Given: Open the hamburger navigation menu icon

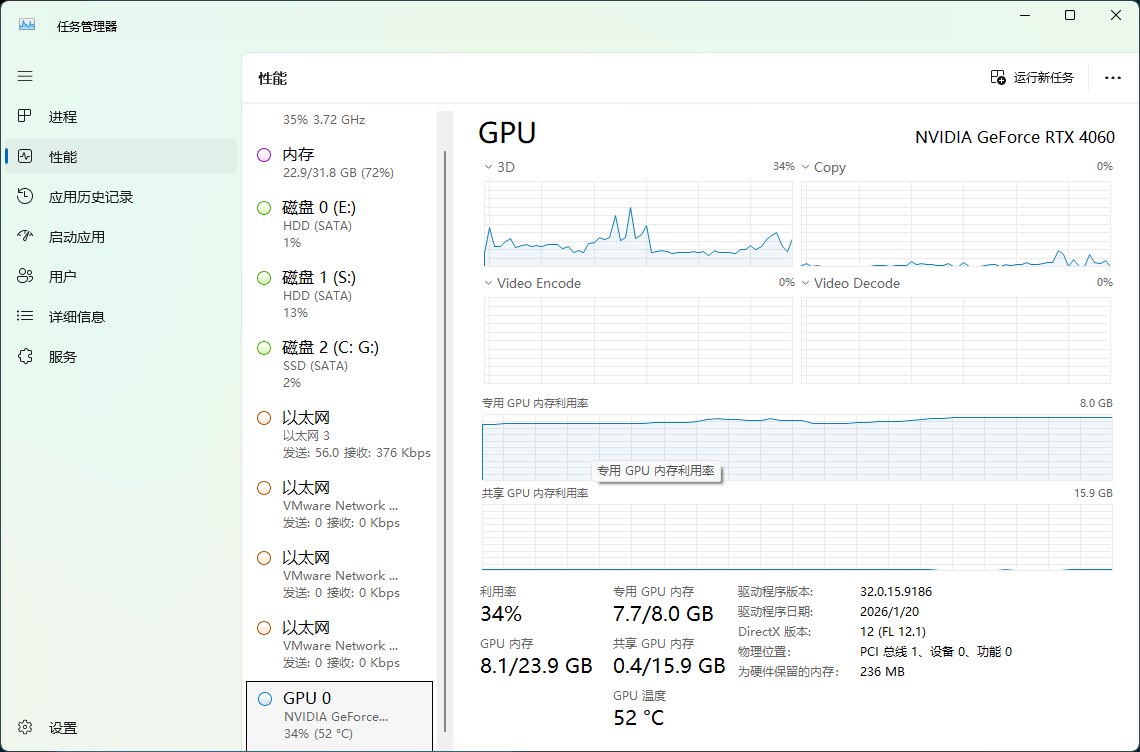Looking at the screenshot, I should [x=25, y=76].
